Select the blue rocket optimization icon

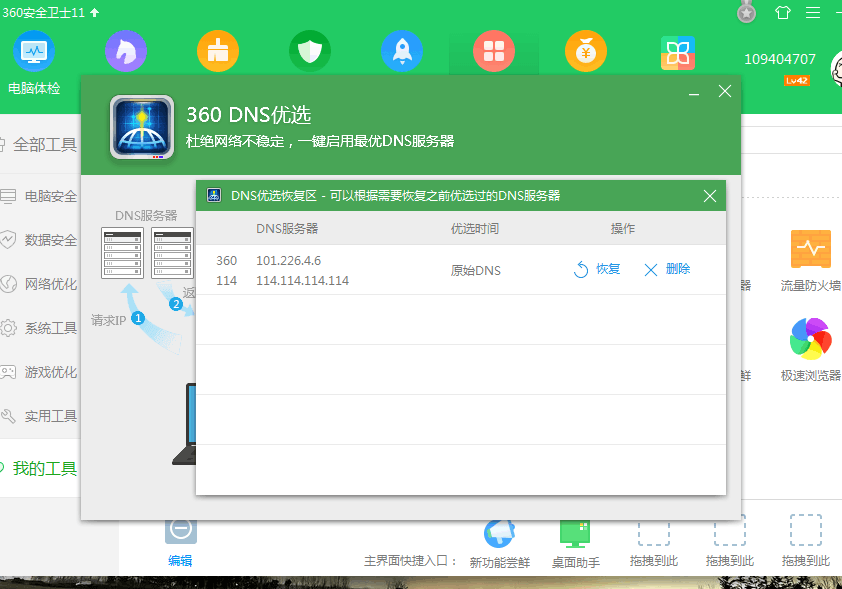401,50
